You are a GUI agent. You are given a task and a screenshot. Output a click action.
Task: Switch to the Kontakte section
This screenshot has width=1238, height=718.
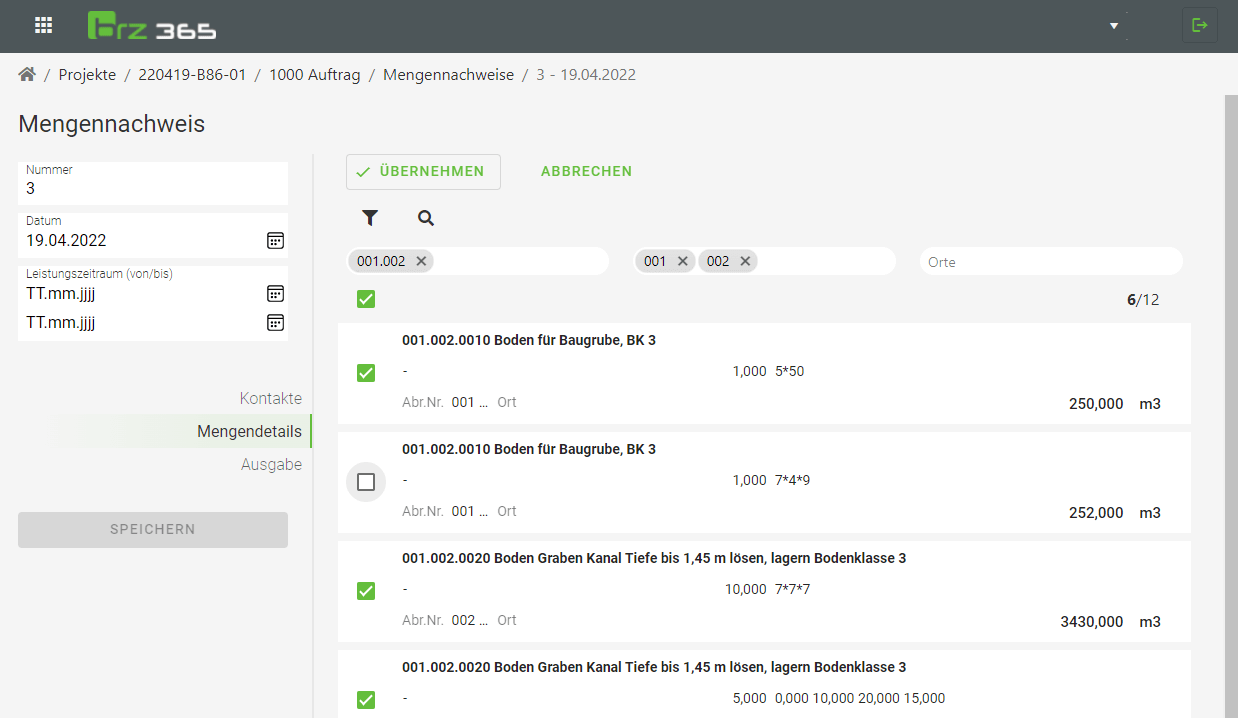pyautogui.click(x=270, y=398)
